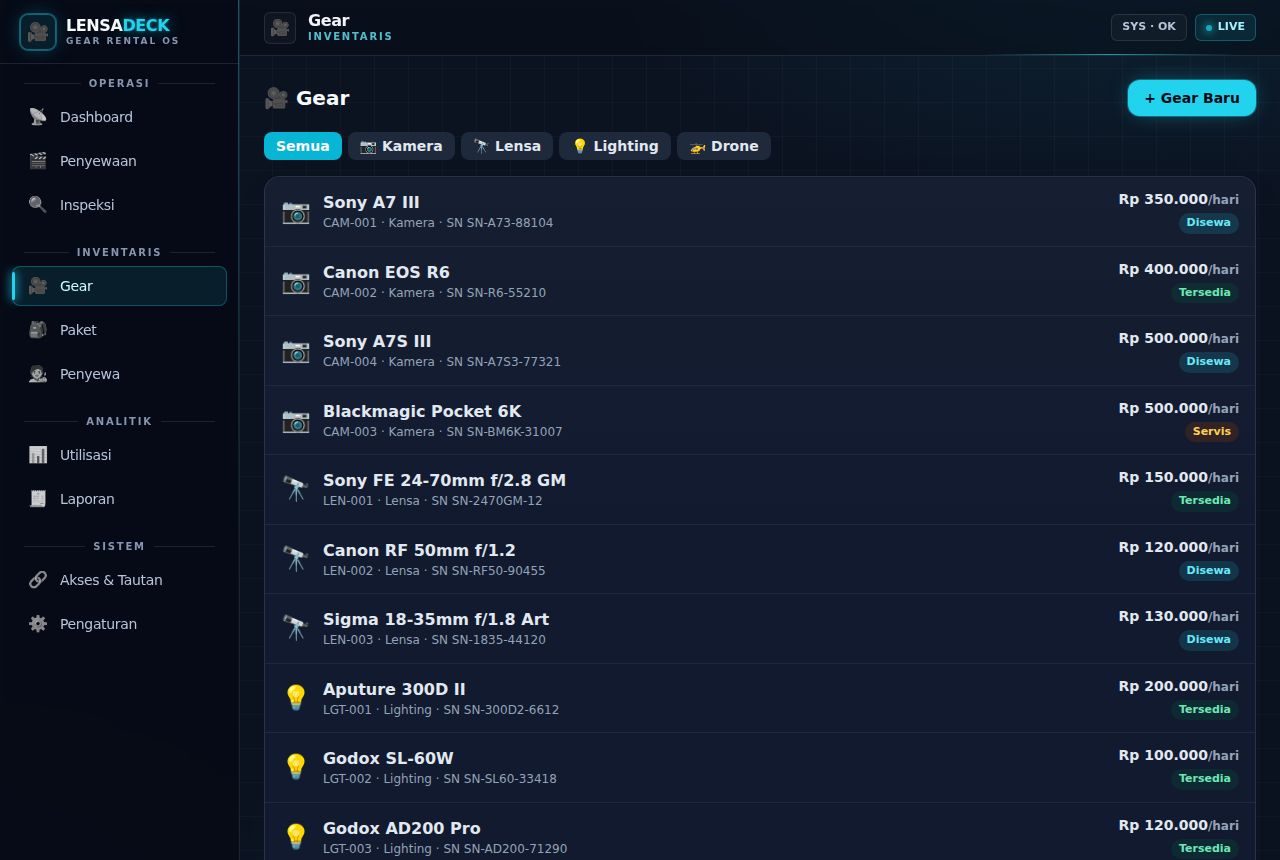
Task: Click bulb icon beside Aputure 300D II
Action: click(295, 698)
